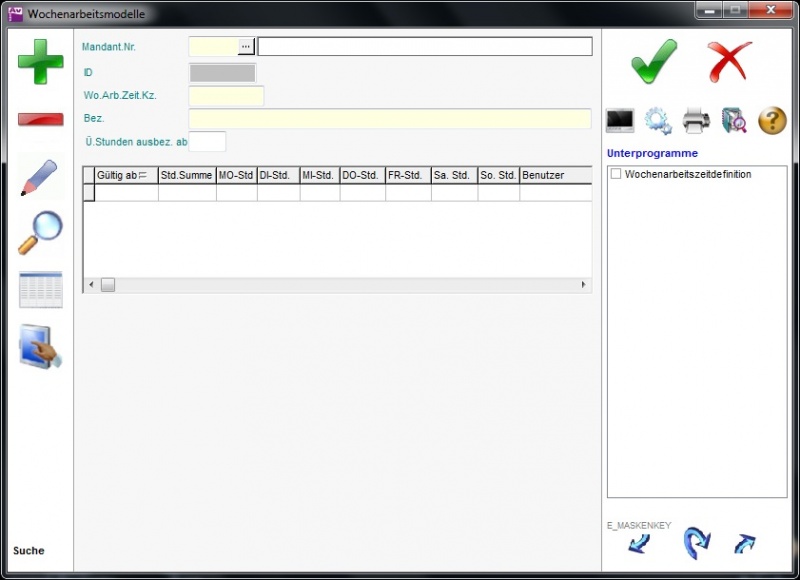Viewport: 800px width, 580px height.
Task: Open help with the question mark icon
Action: [772, 121]
